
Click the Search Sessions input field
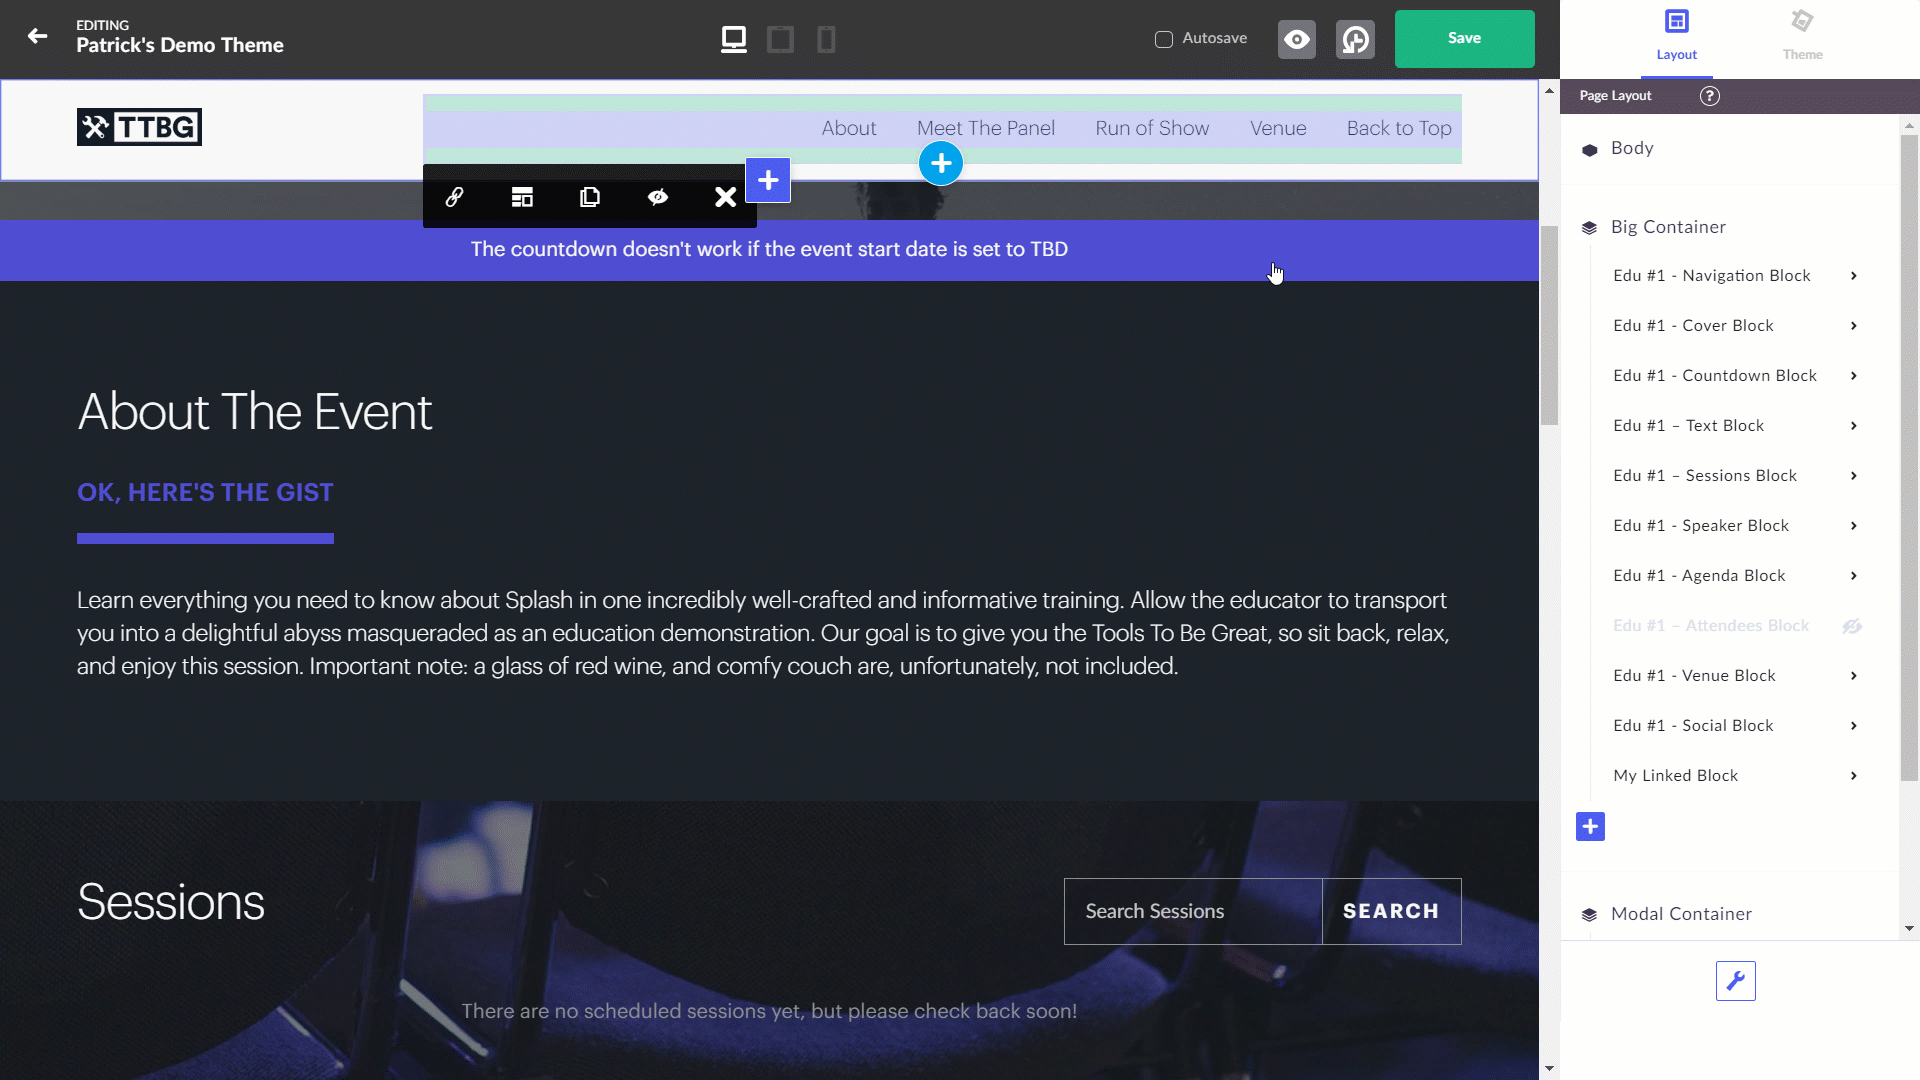[1193, 911]
